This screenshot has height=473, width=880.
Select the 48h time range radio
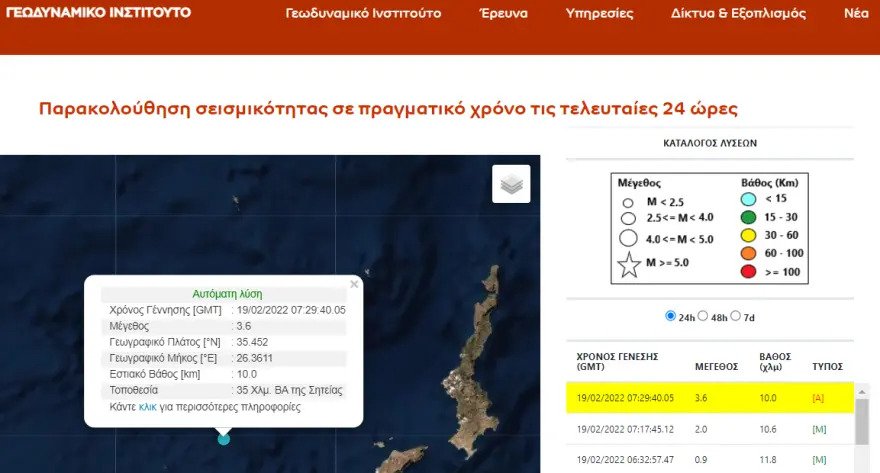[703, 316]
